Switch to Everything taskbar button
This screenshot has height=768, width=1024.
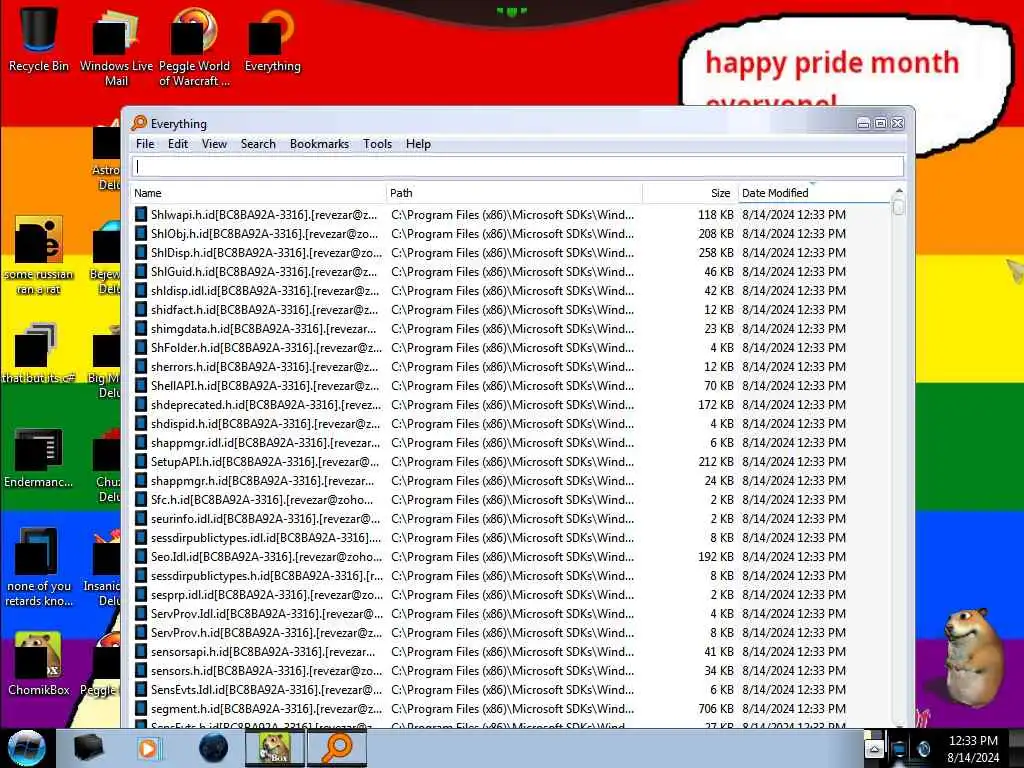pos(336,748)
